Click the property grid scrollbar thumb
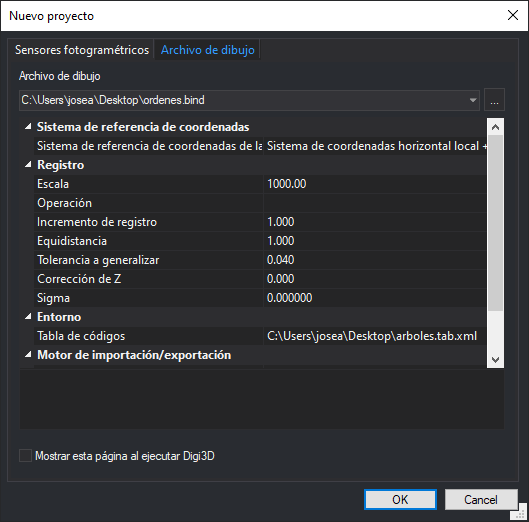 (495, 223)
